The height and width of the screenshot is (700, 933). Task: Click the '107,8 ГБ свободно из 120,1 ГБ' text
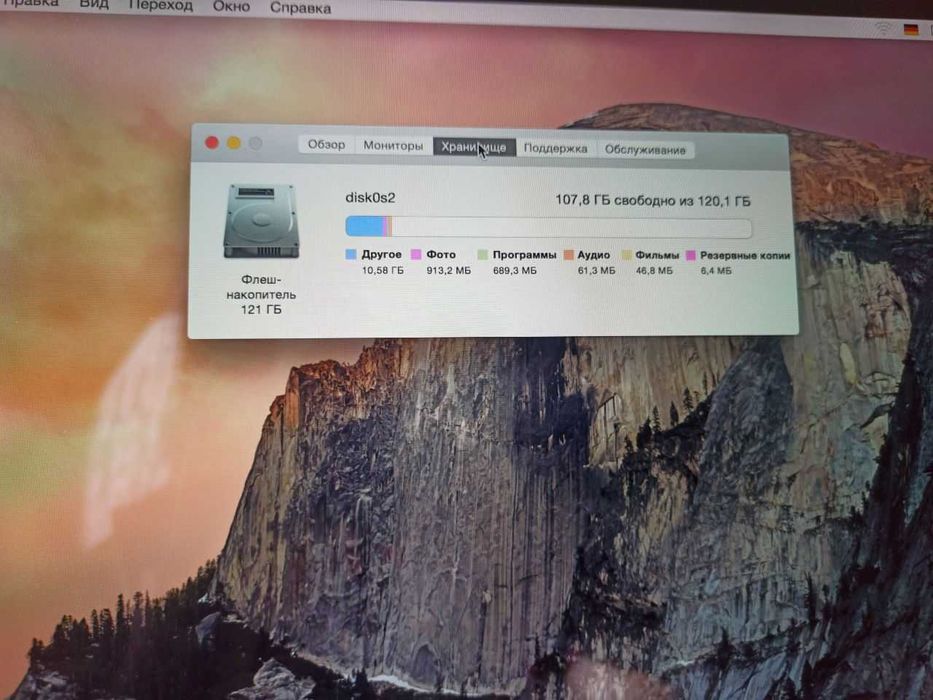tap(653, 201)
